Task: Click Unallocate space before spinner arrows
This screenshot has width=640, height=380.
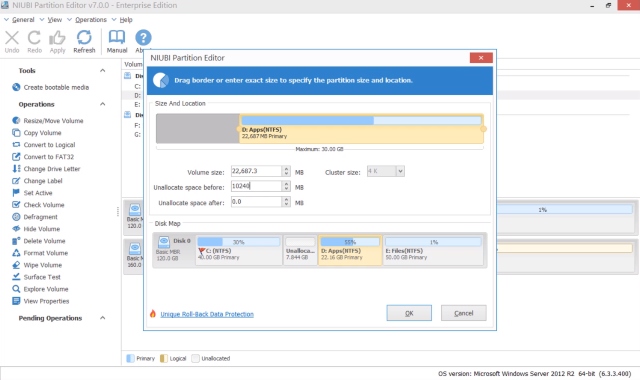Action: [x=287, y=186]
